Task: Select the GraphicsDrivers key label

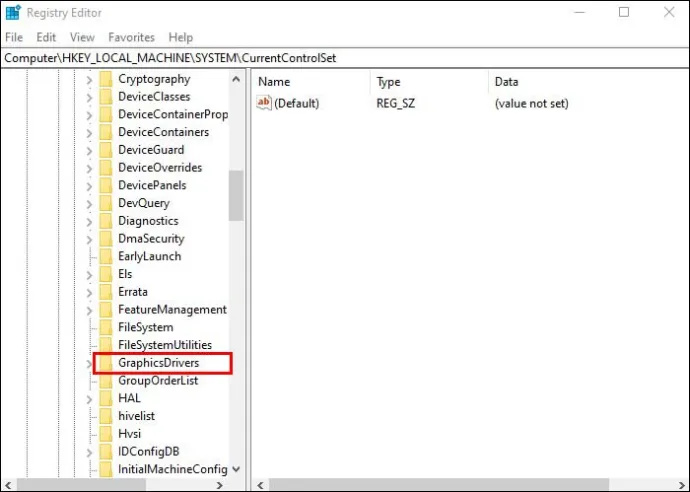Action: tap(158, 363)
